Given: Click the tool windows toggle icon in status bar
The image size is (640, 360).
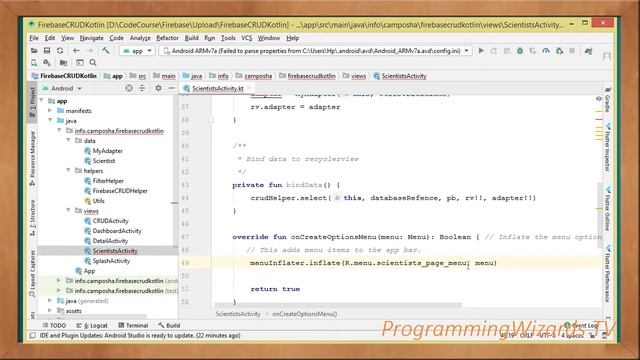Looking at the screenshot, I should 33,336.
